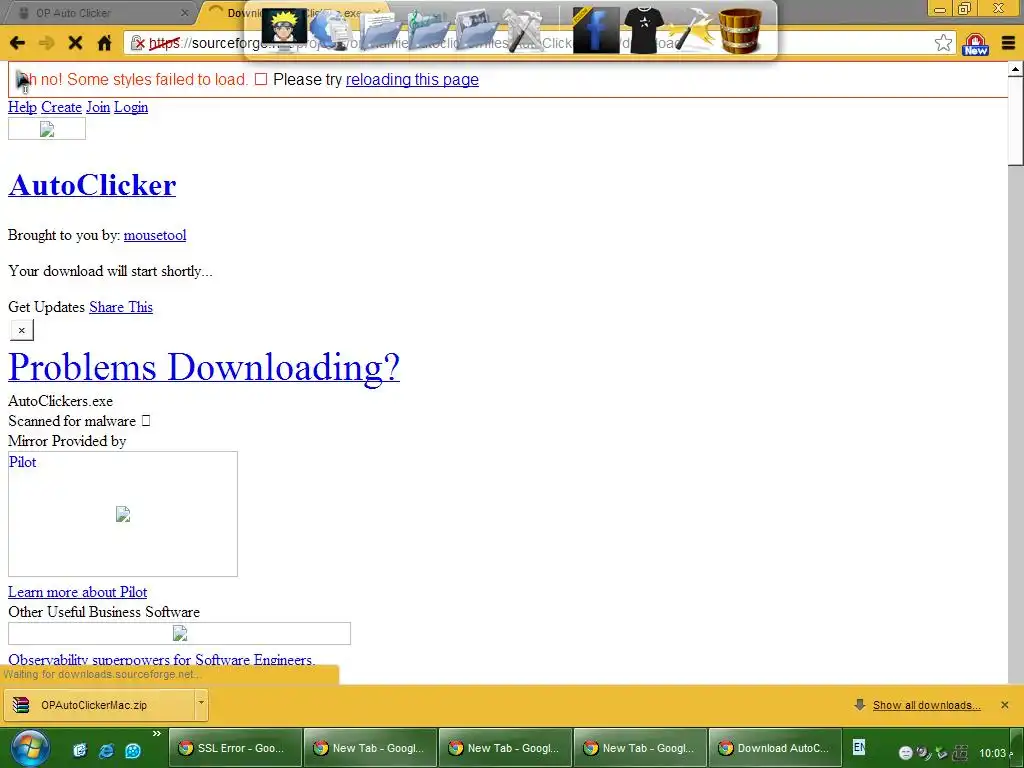Click Show all downloads link

(x=926, y=705)
